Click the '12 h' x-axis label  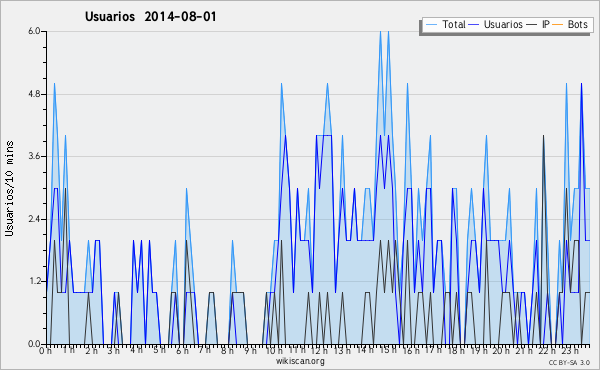click(x=320, y=351)
